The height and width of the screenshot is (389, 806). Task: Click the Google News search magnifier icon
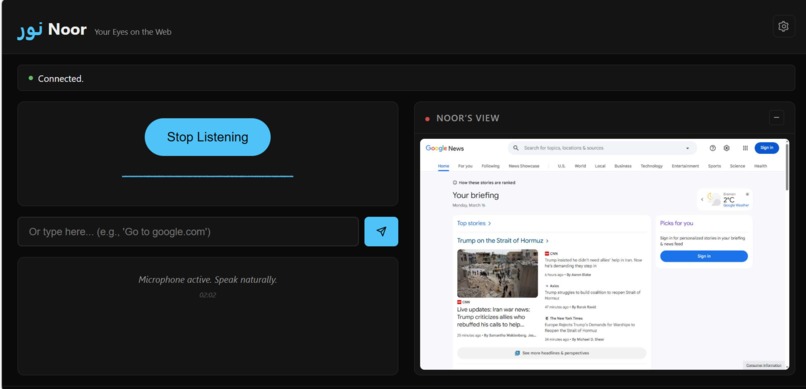pyautogui.click(x=516, y=148)
